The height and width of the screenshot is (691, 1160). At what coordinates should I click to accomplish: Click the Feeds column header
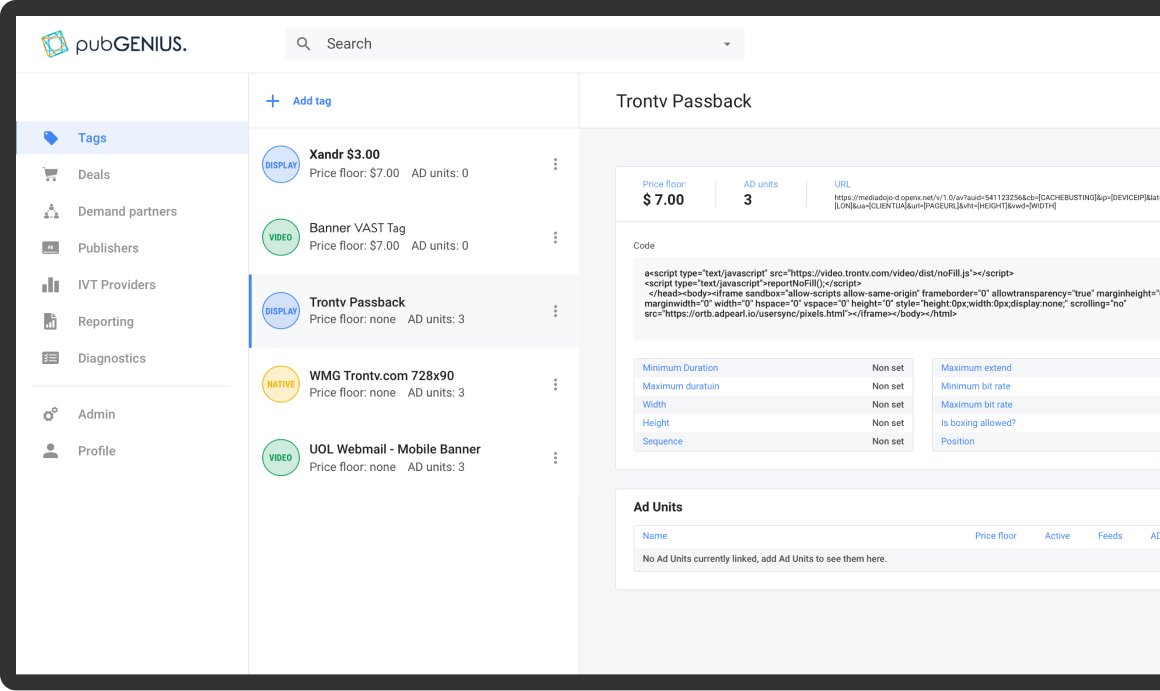point(1110,536)
